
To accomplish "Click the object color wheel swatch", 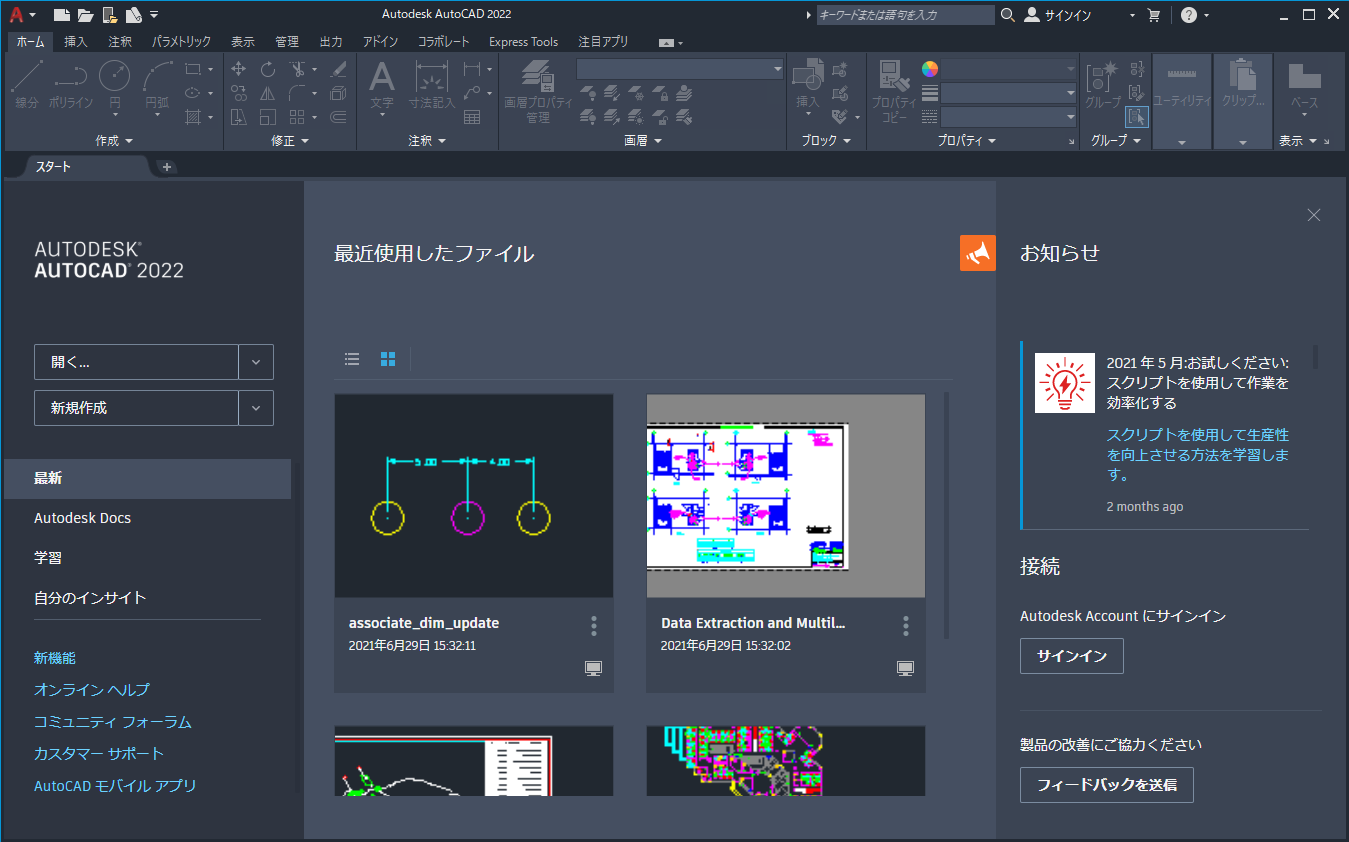I will coord(930,69).
